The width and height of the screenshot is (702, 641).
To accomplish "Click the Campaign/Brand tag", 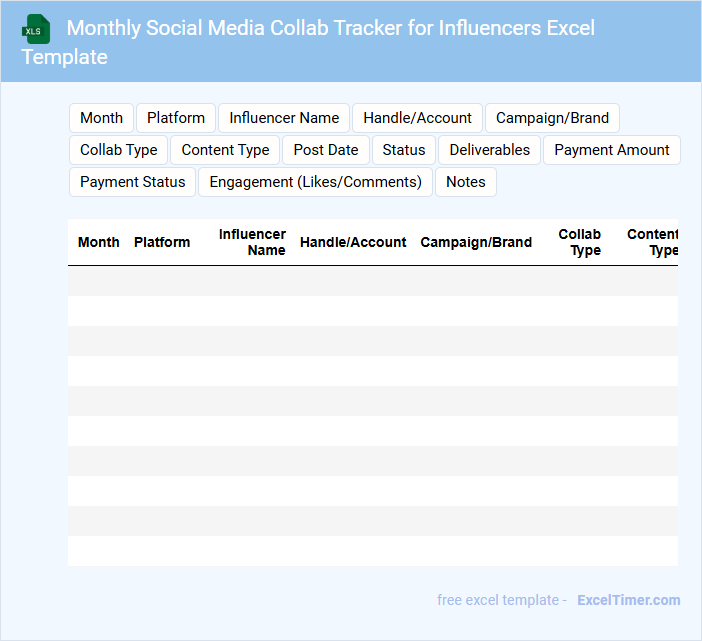I will (x=552, y=118).
